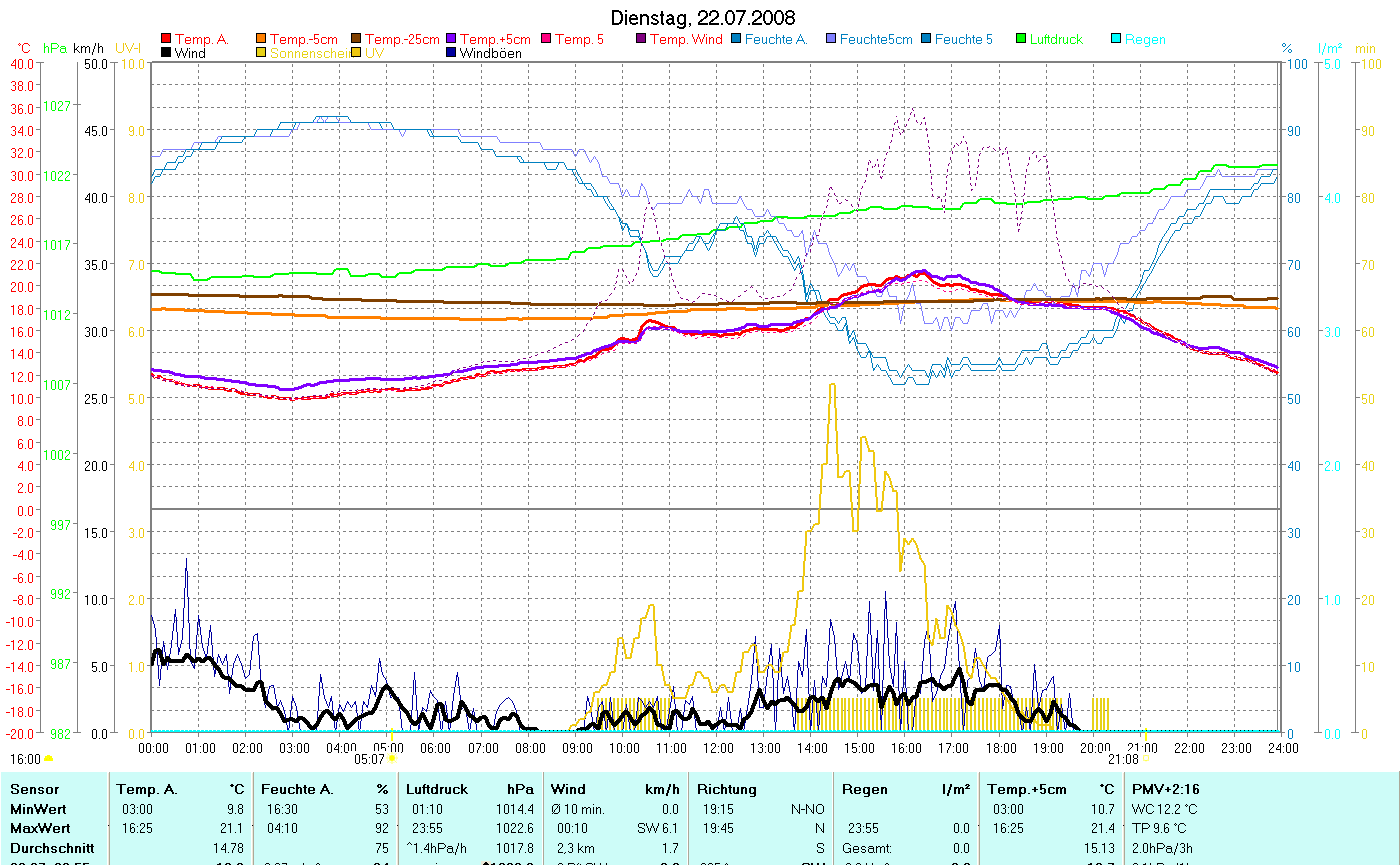Select the Temp. Wind legend label
This screenshot has height=865, width=1400.
pos(686,40)
